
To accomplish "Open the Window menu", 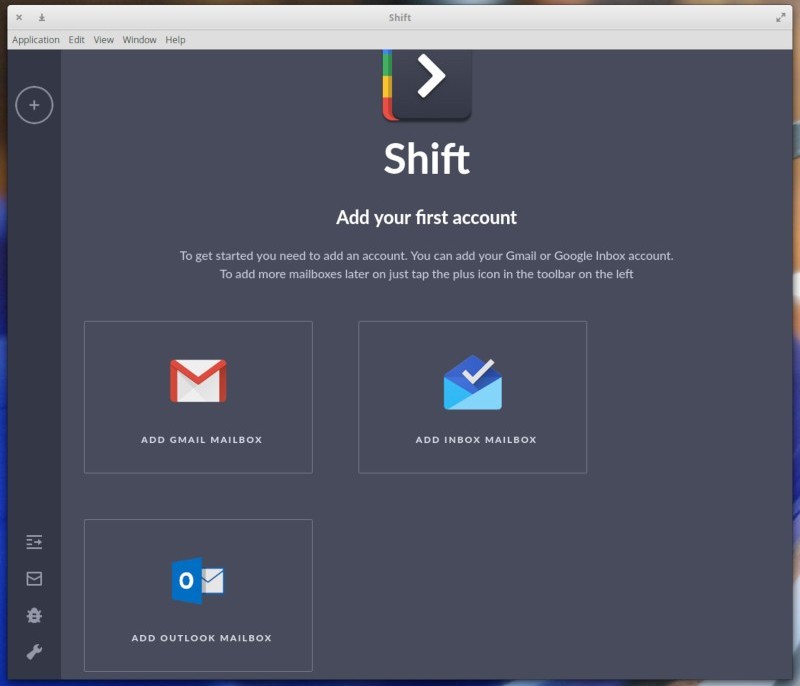I will [139, 40].
